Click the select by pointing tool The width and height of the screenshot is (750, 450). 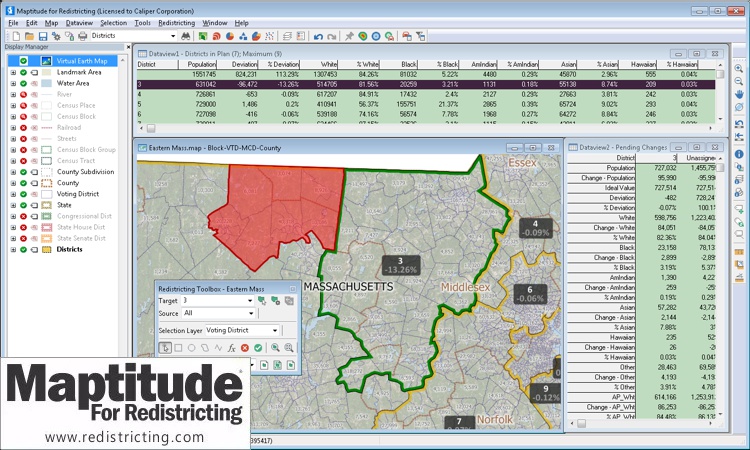[x=165, y=348]
